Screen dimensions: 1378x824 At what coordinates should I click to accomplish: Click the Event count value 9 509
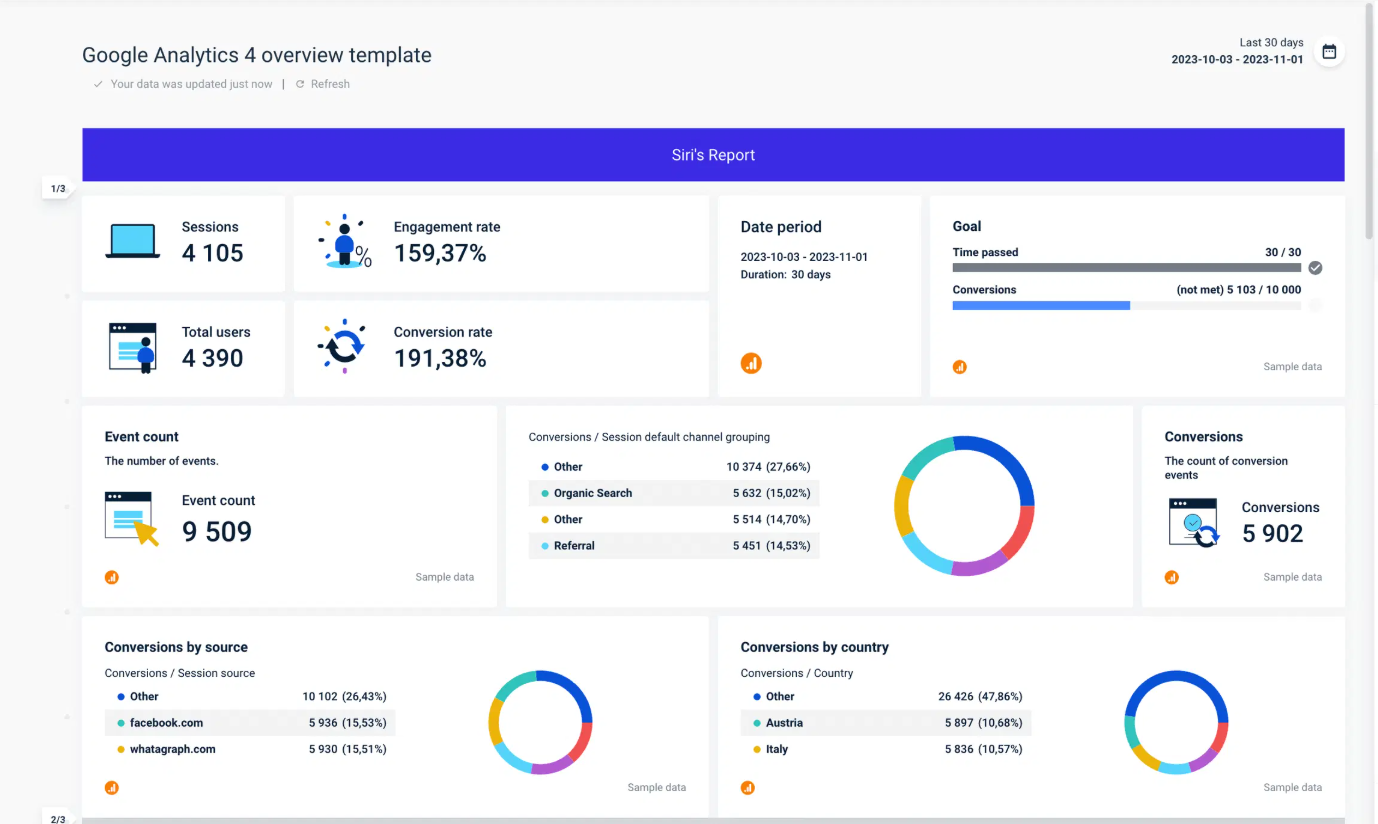click(x=217, y=532)
